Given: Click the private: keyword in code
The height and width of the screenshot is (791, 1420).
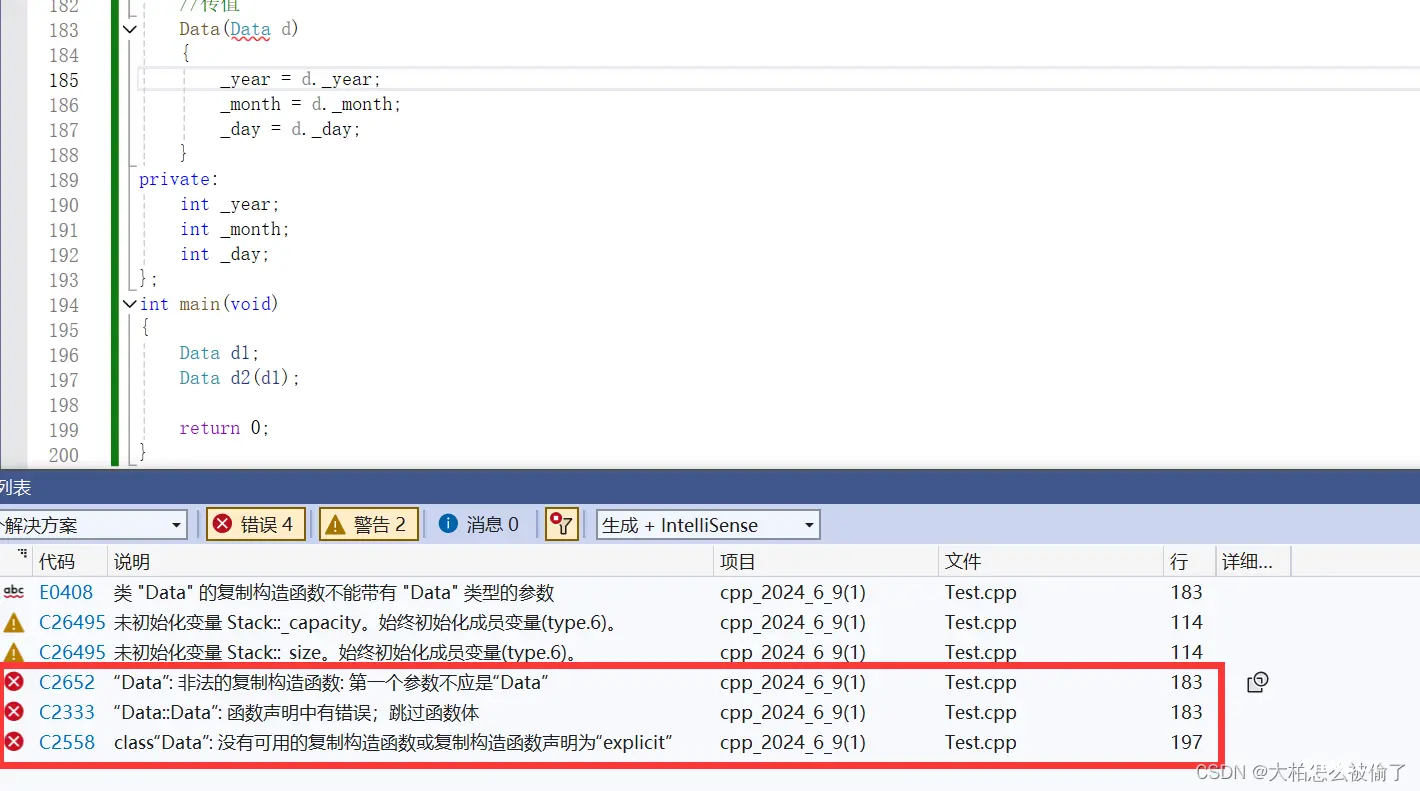Looking at the screenshot, I should point(179,179).
